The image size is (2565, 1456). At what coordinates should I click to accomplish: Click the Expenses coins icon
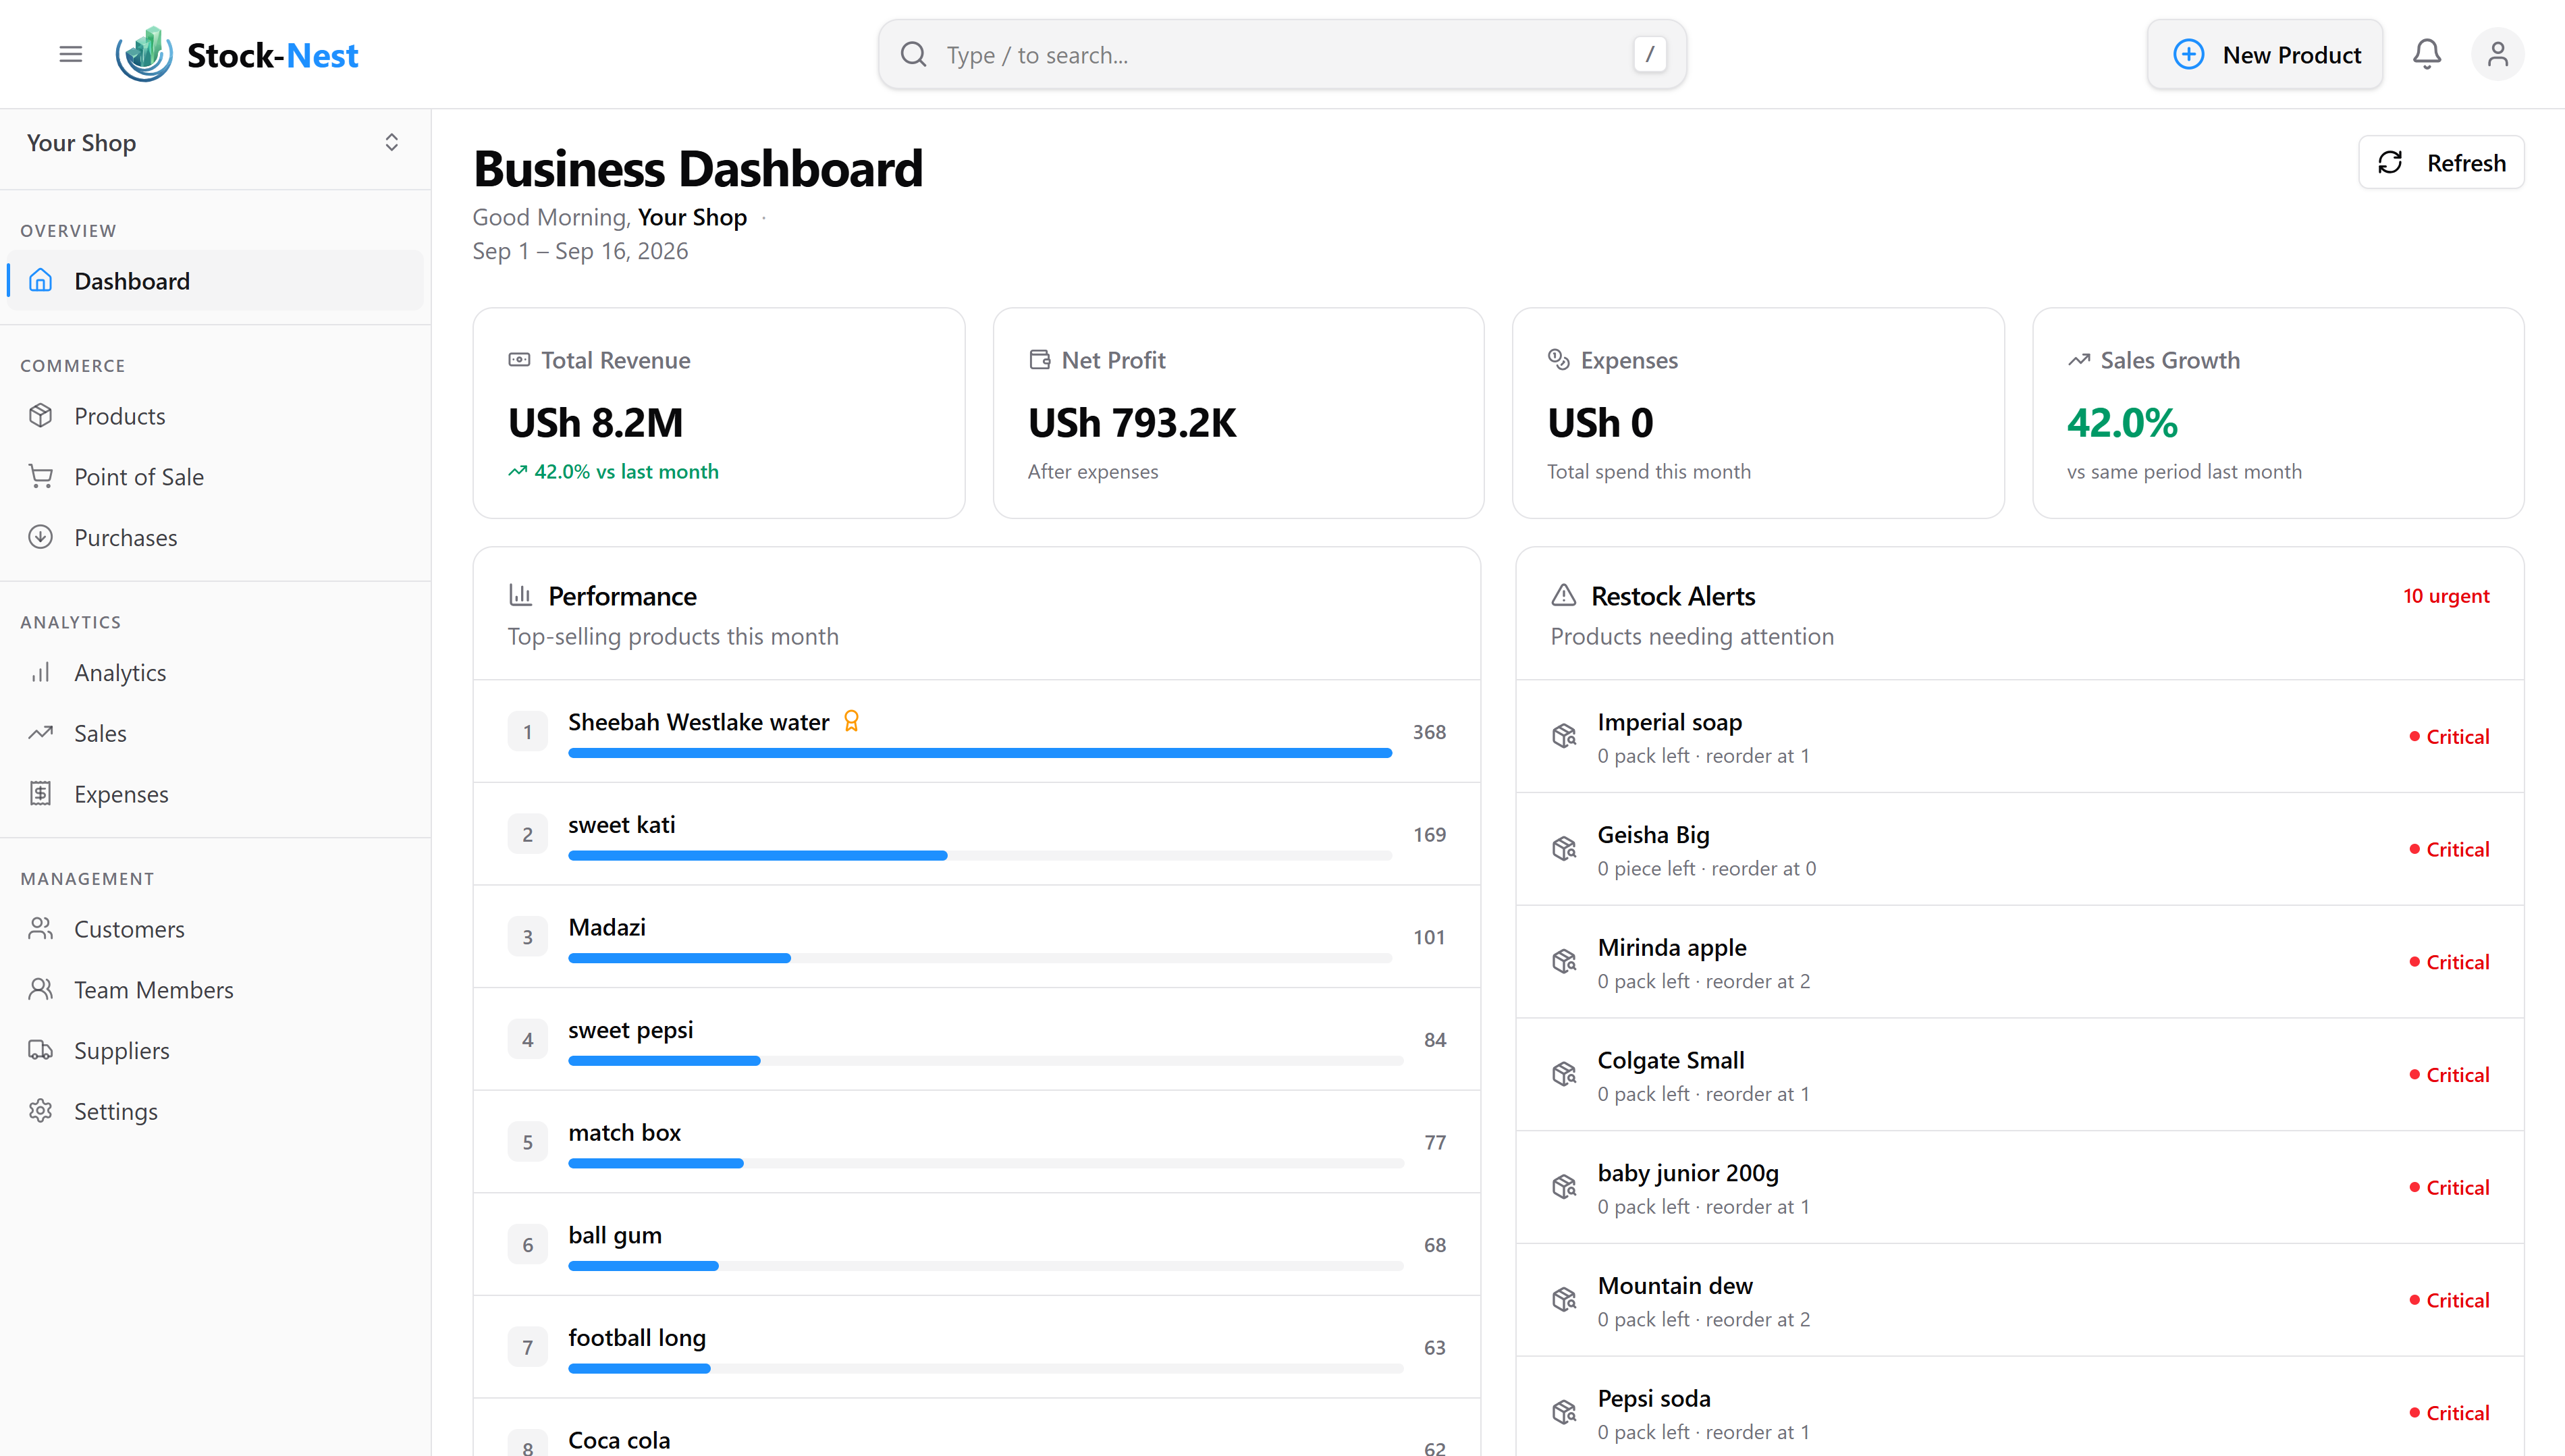pyautogui.click(x=1559, y=360)
